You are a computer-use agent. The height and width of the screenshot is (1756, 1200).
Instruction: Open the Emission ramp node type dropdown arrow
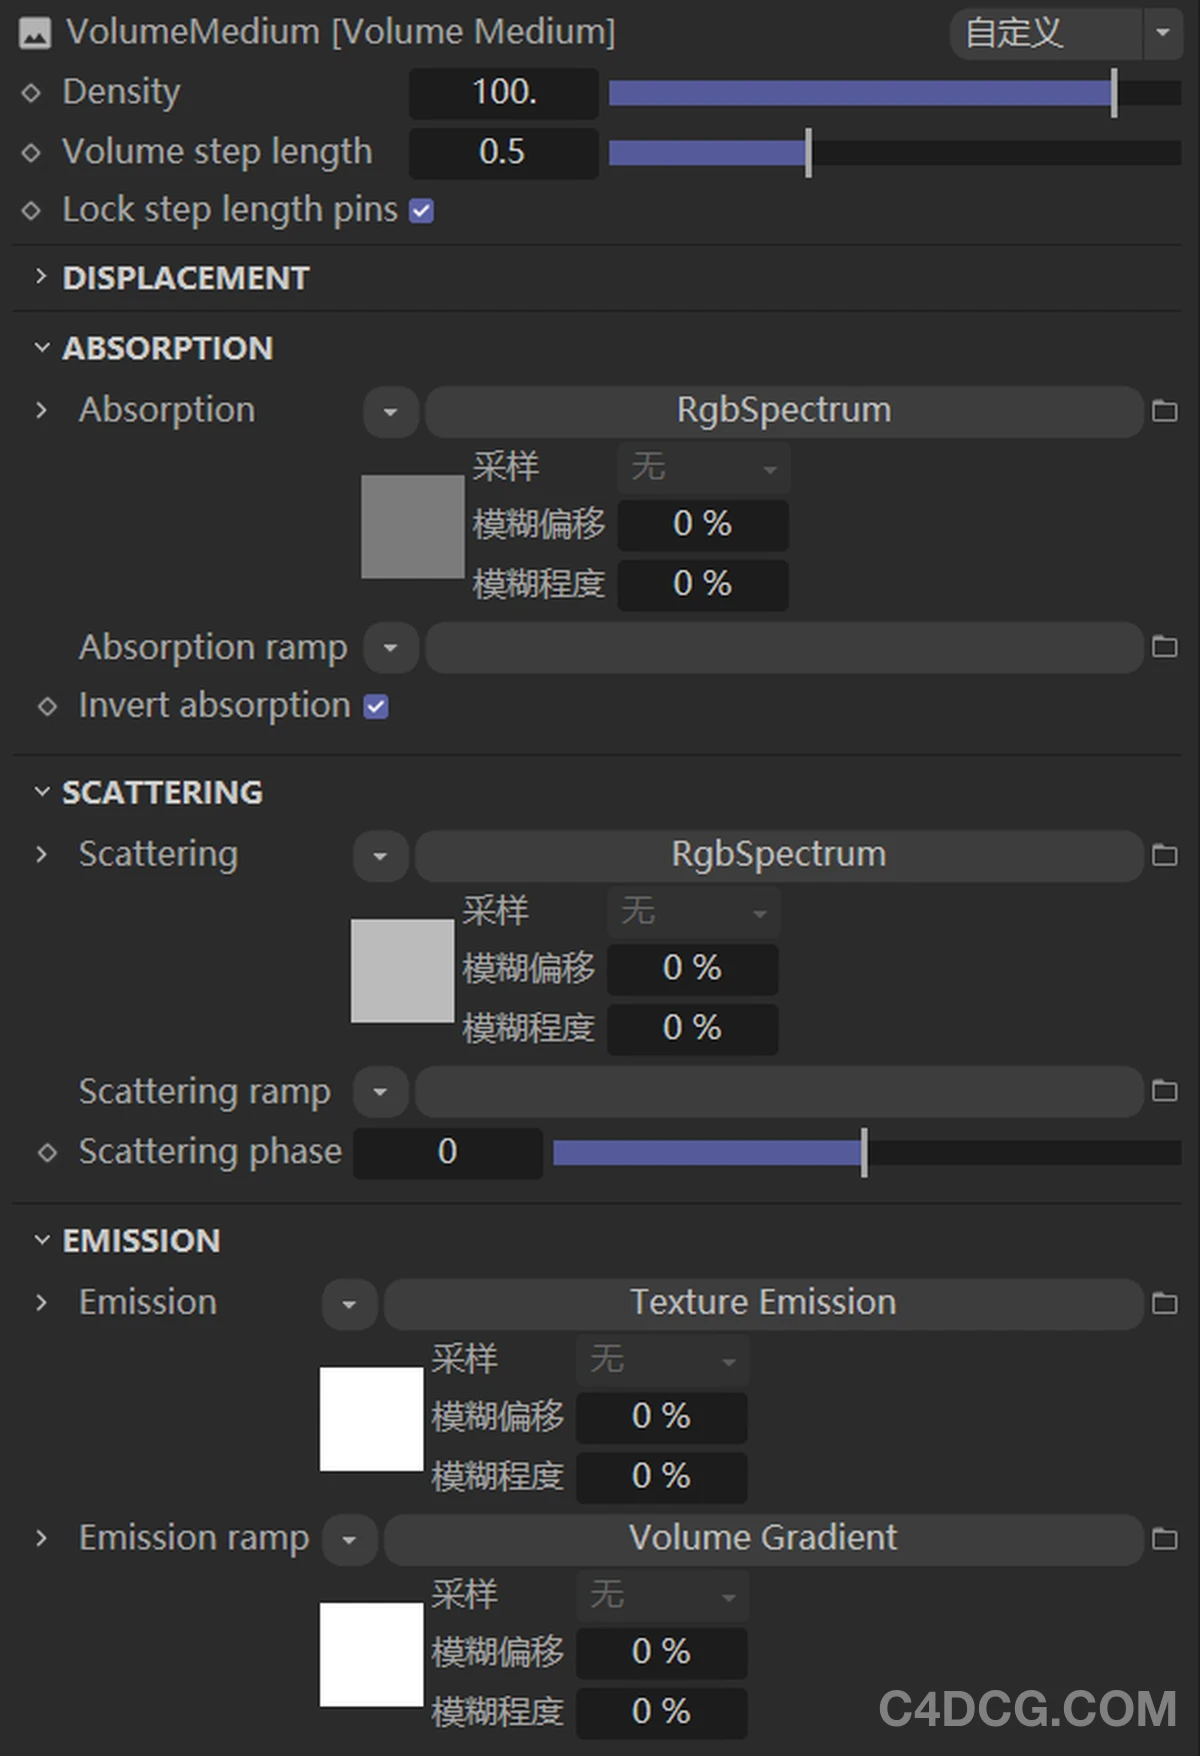point(349,1539)
